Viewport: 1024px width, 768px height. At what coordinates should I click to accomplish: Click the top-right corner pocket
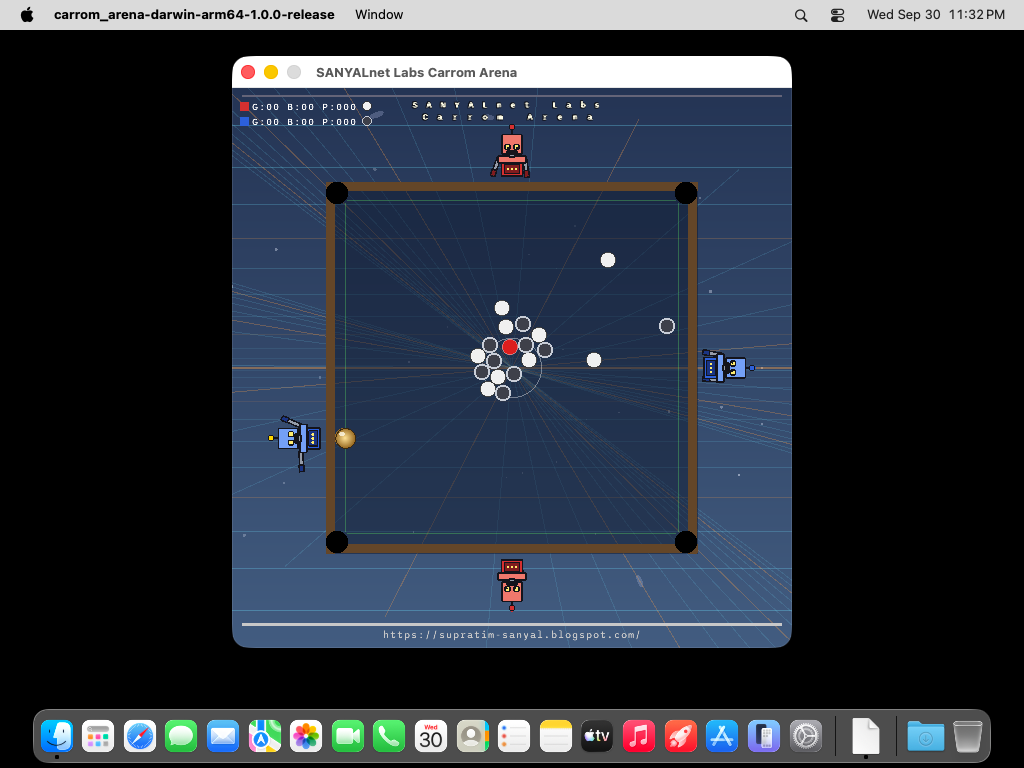(x=686, y=193)
